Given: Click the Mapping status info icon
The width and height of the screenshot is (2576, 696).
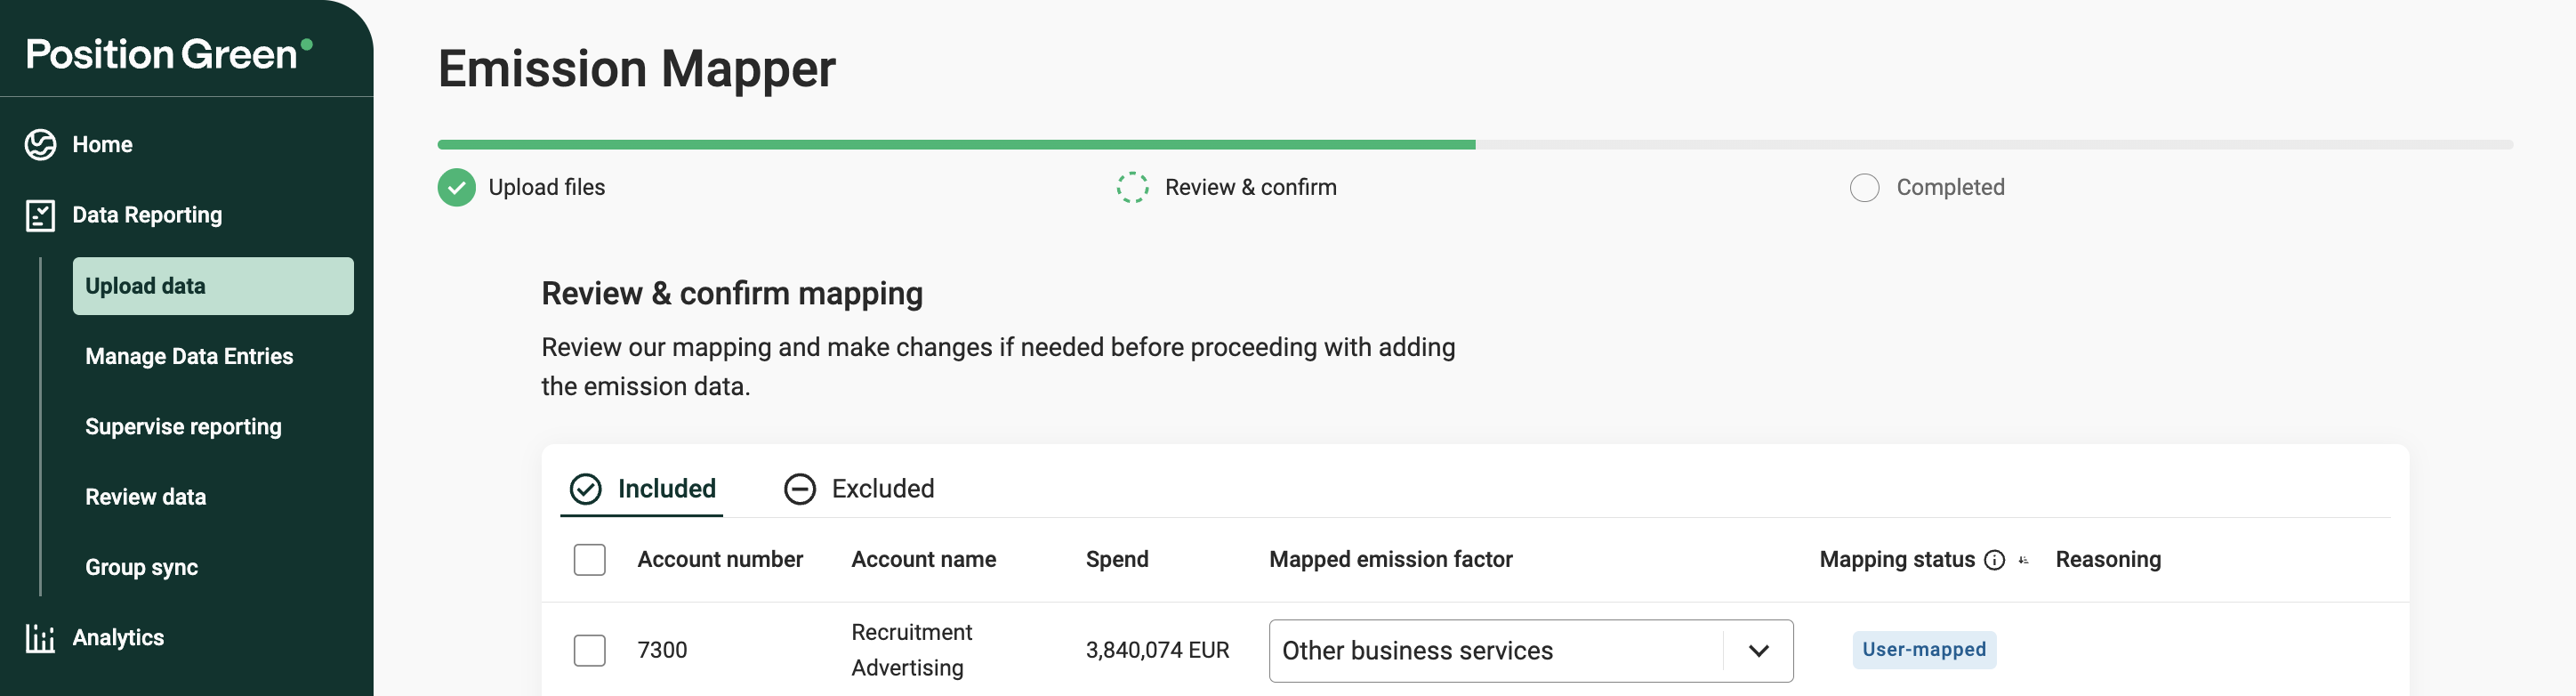Looking at the screenshot, I should [1994, 560].
